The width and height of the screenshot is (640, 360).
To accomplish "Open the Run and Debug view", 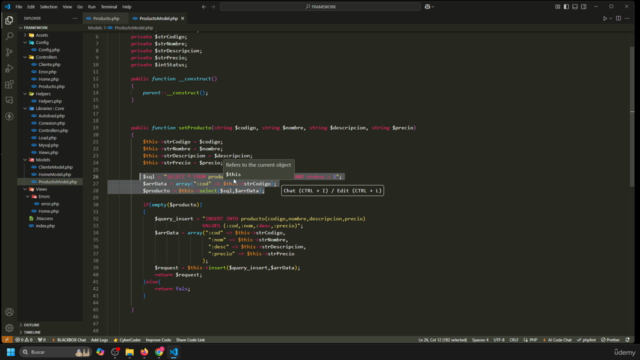I will pyautogui.click(x=9, y=68).
